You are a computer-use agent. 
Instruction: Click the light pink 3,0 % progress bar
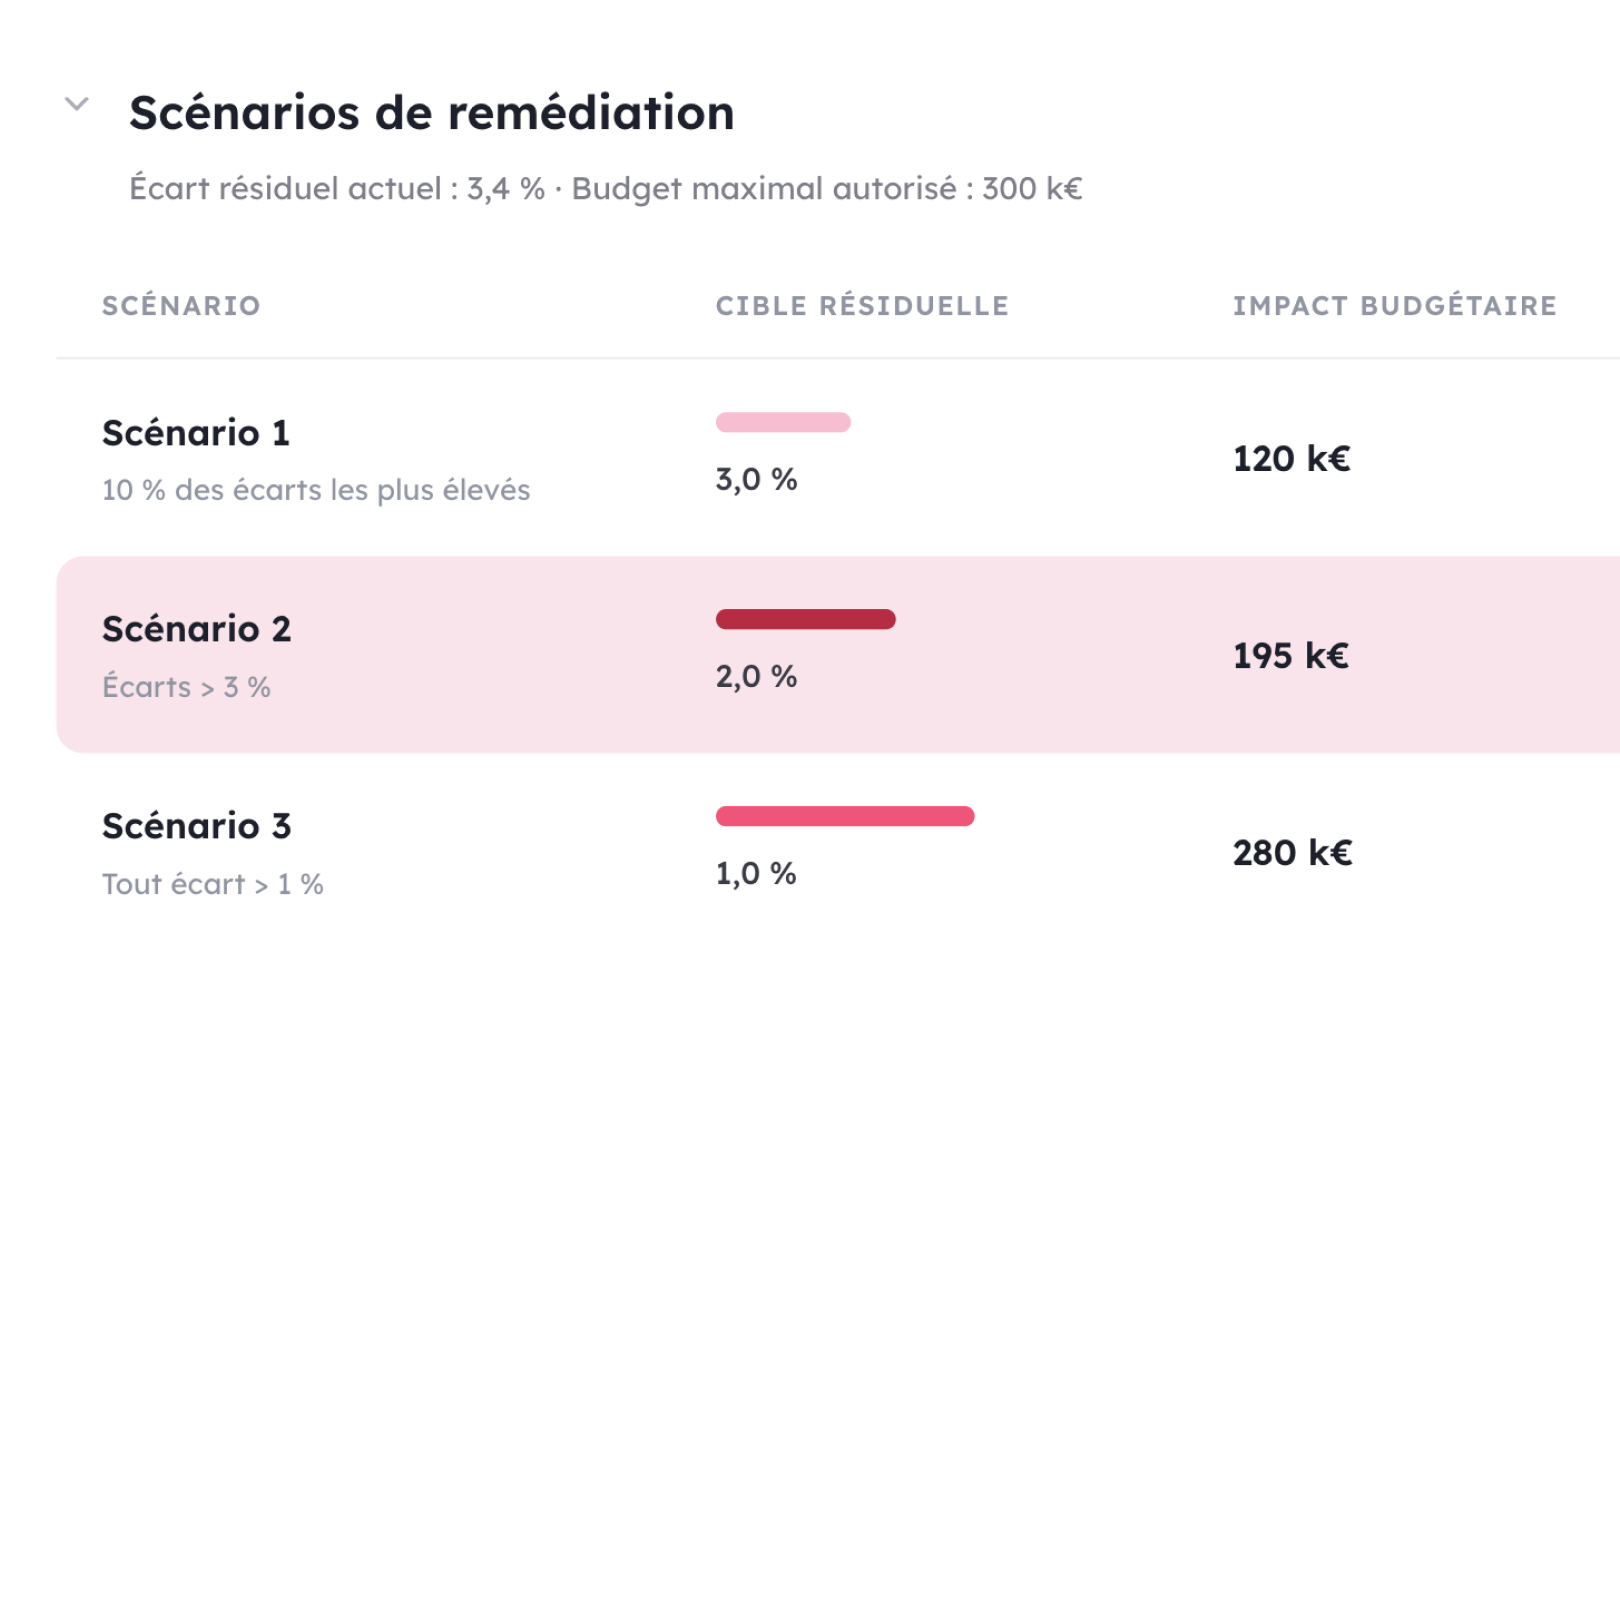pyautogui.click(x=783, y=422)
